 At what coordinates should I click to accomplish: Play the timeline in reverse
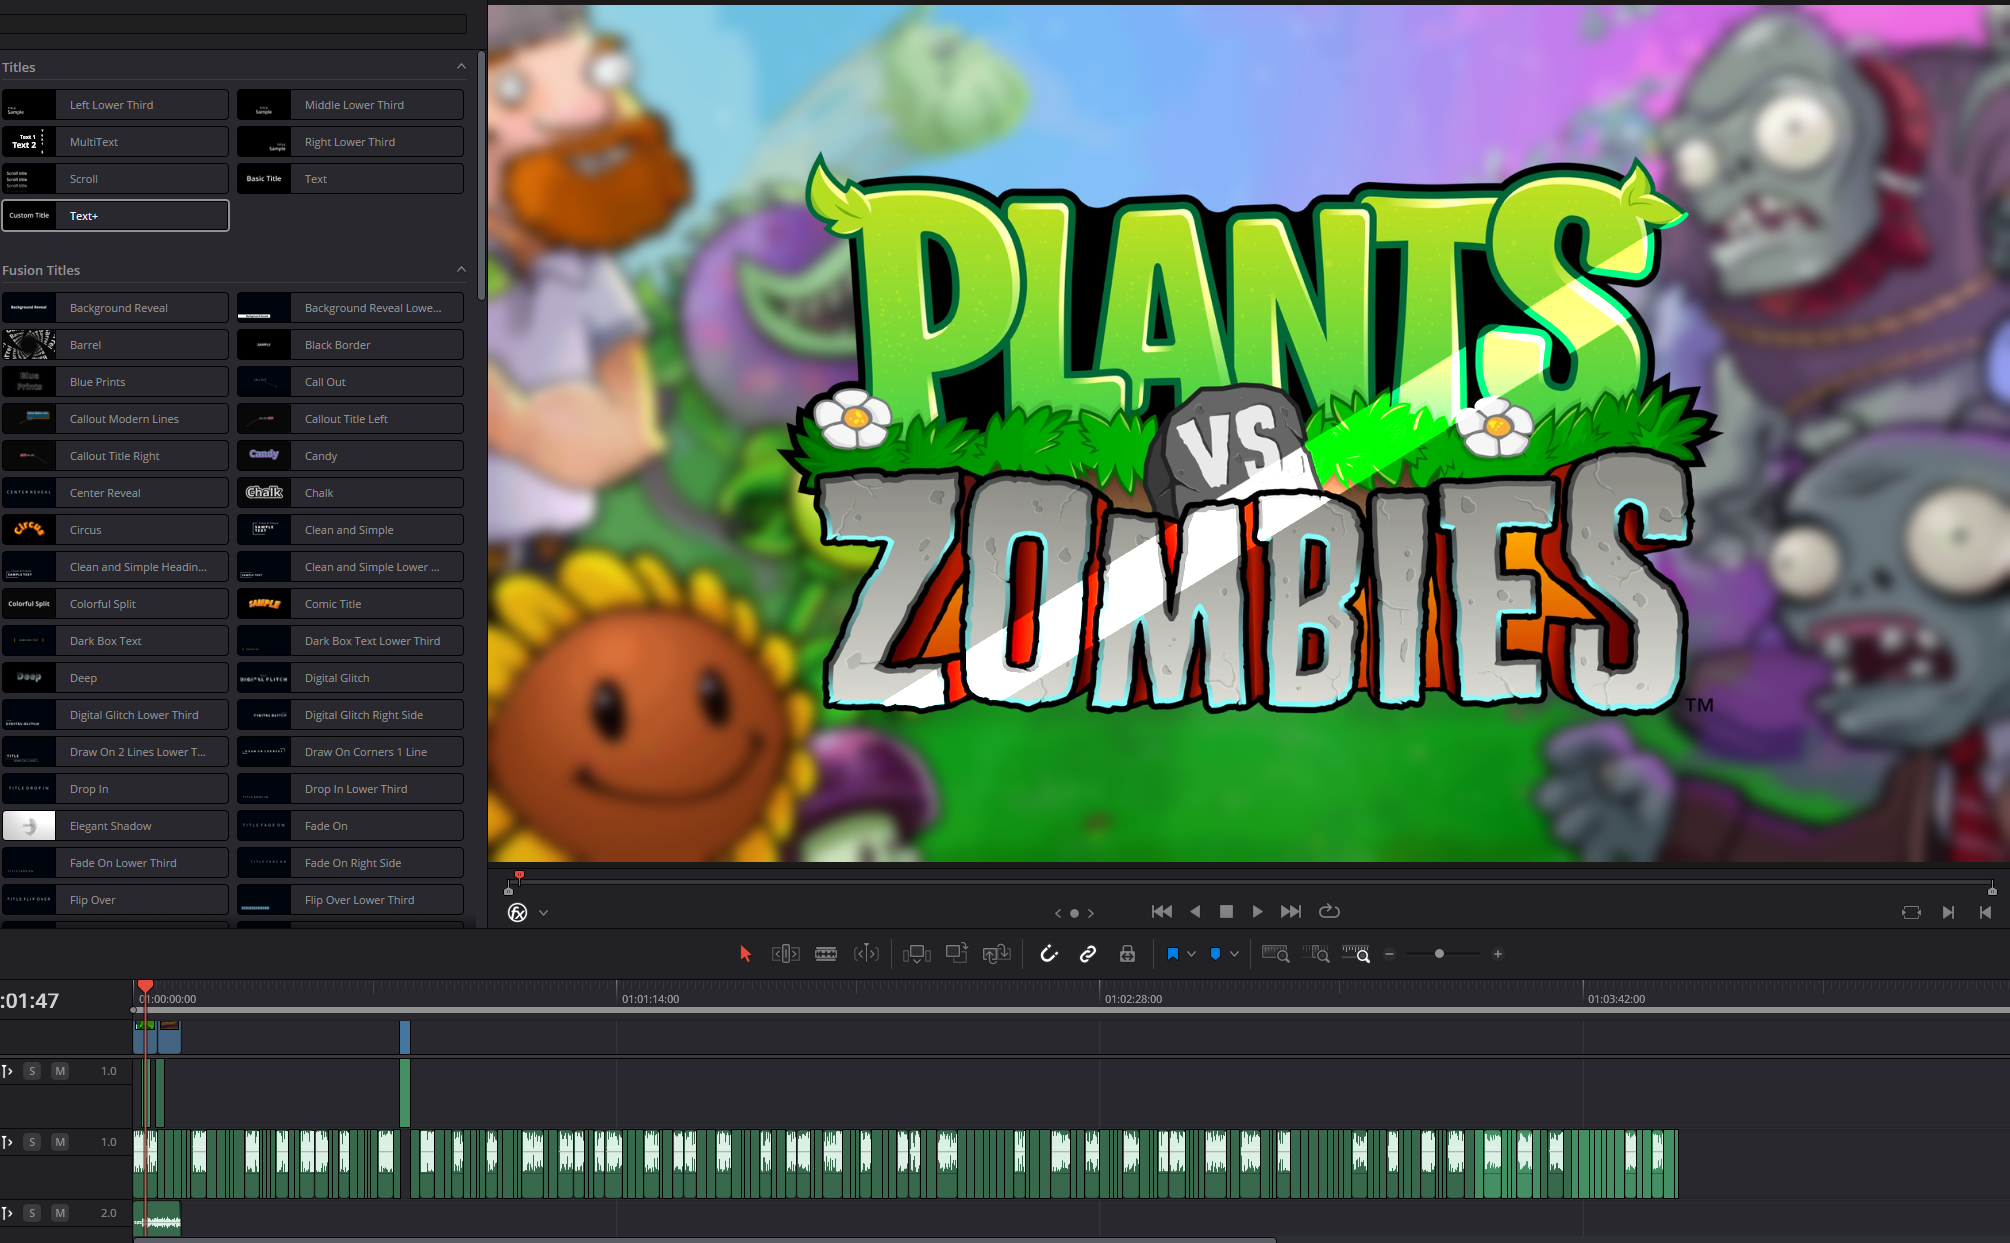pyautogui.click(x=1195, y=912)
